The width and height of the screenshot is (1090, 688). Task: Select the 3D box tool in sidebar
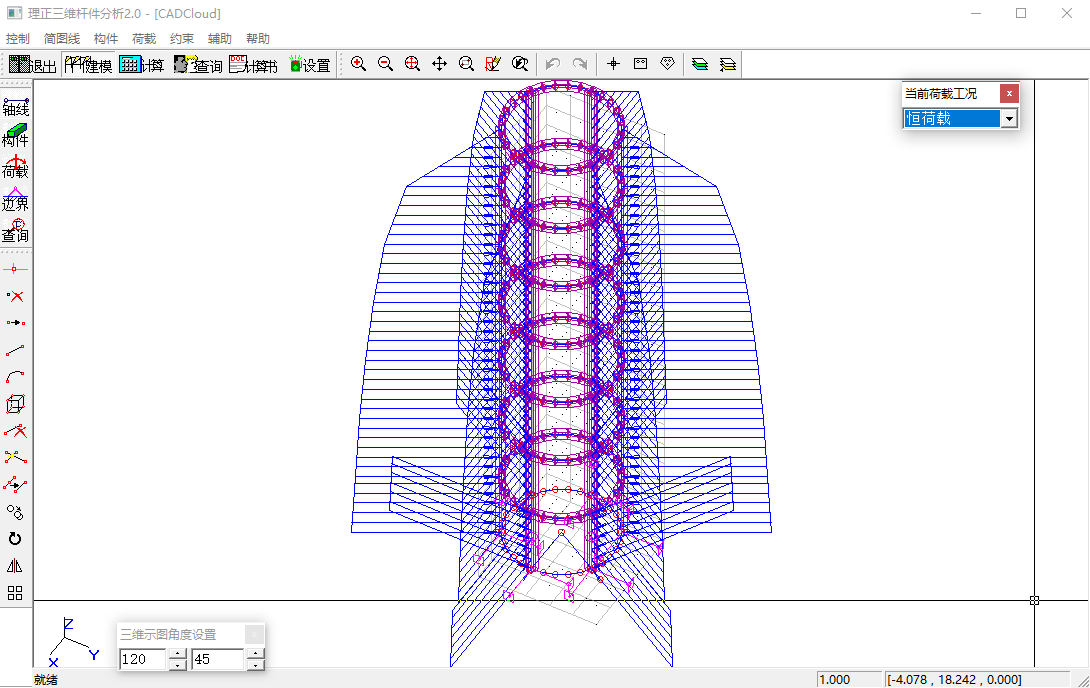click(15, 404)
